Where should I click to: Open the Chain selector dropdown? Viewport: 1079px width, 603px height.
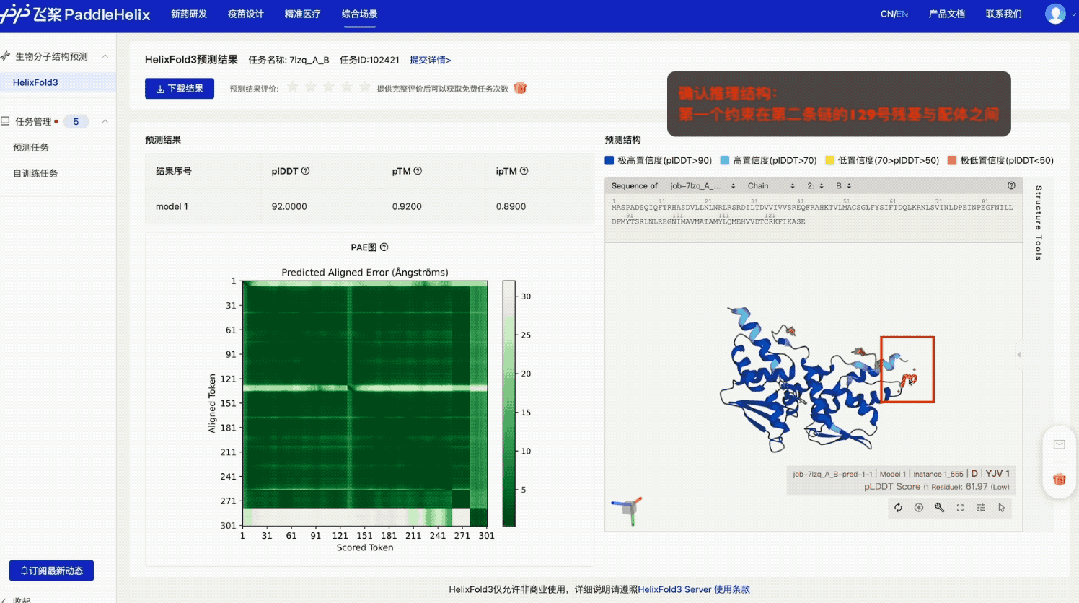(x=790, y=185)
